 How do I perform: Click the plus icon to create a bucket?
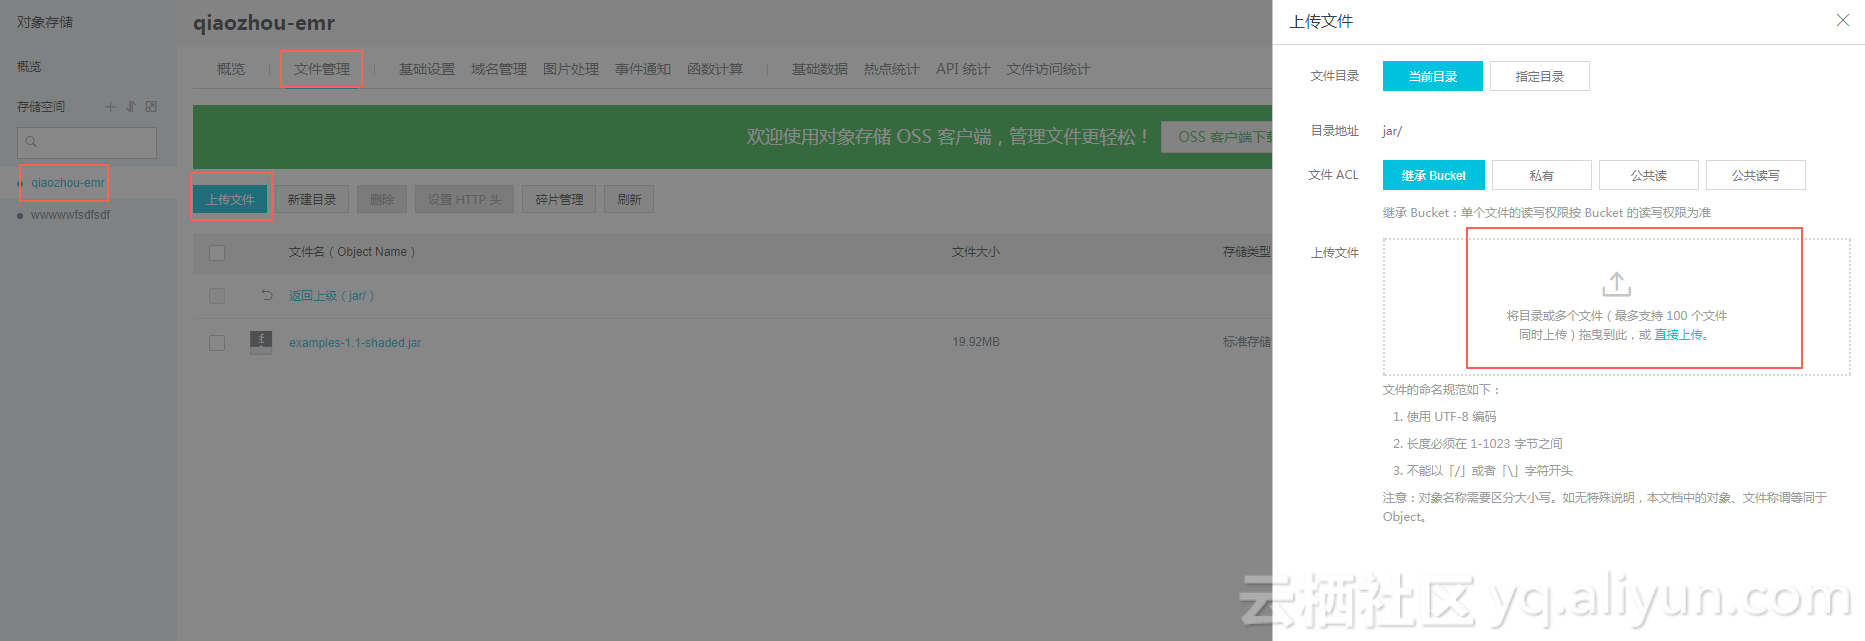[x=111, y=106]
